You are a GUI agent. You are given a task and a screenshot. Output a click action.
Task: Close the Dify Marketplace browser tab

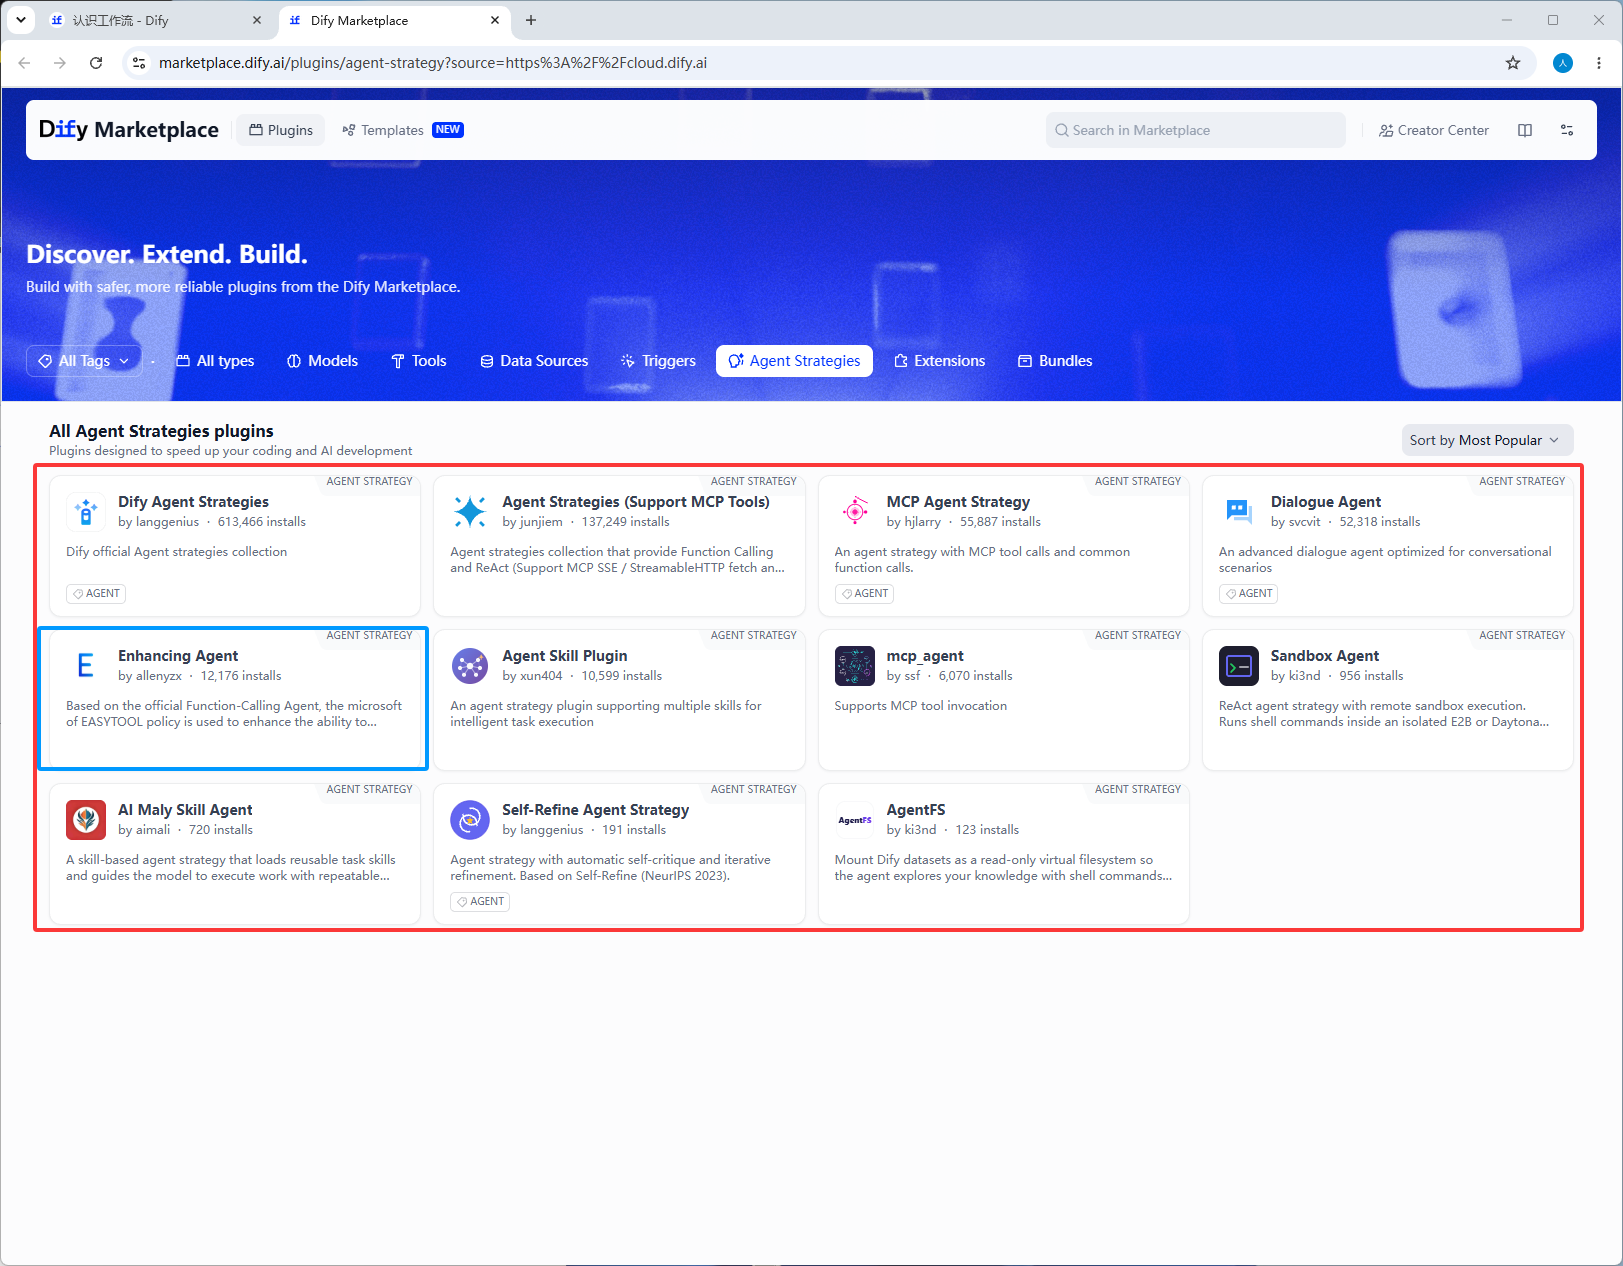(x=495, y=20)
